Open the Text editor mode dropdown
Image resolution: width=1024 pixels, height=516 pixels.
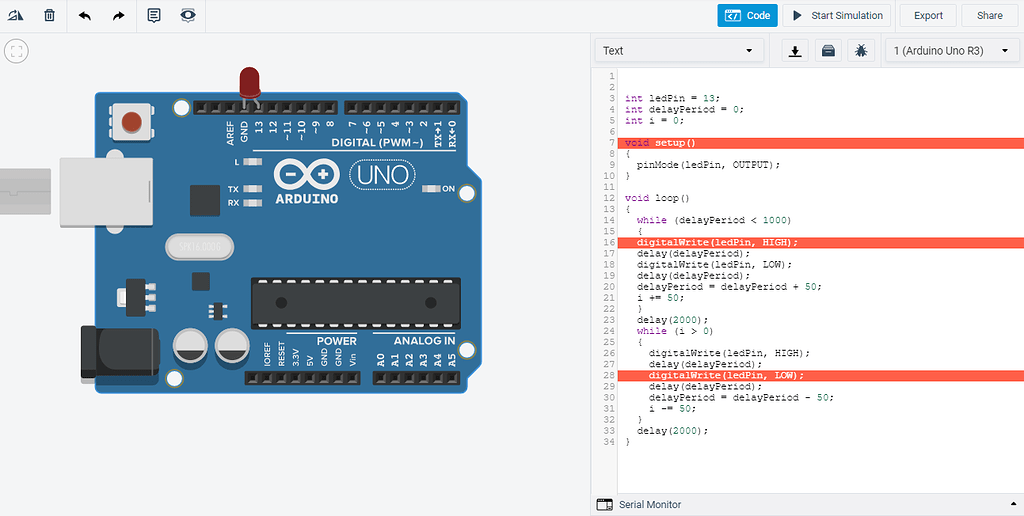tap(678, 51)
